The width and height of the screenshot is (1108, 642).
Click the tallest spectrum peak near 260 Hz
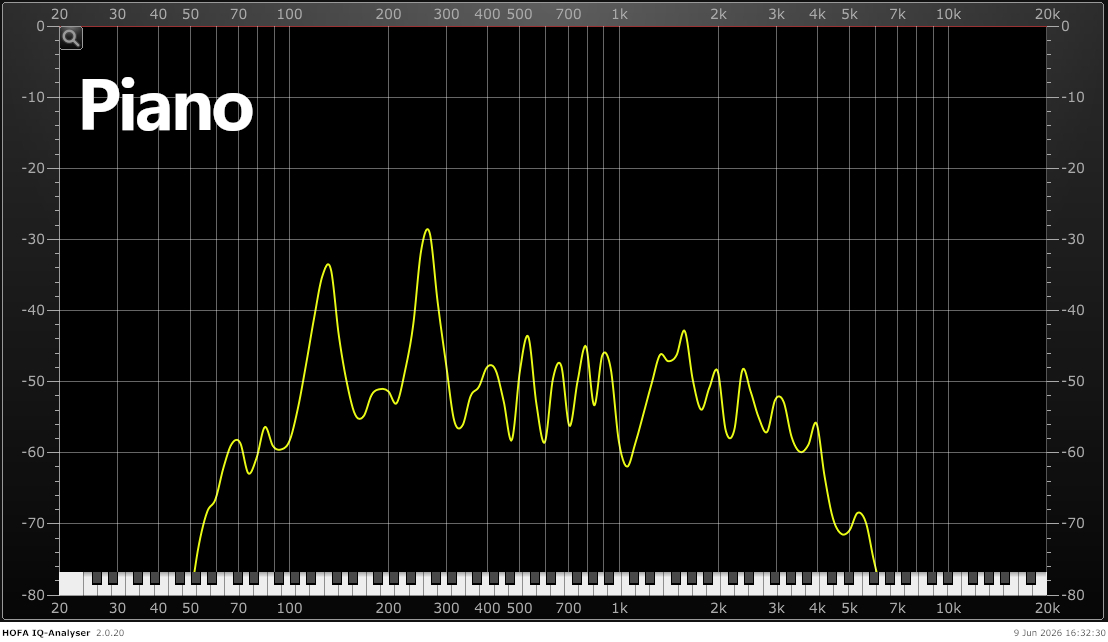pyautogui.click(x=427, y=230)
